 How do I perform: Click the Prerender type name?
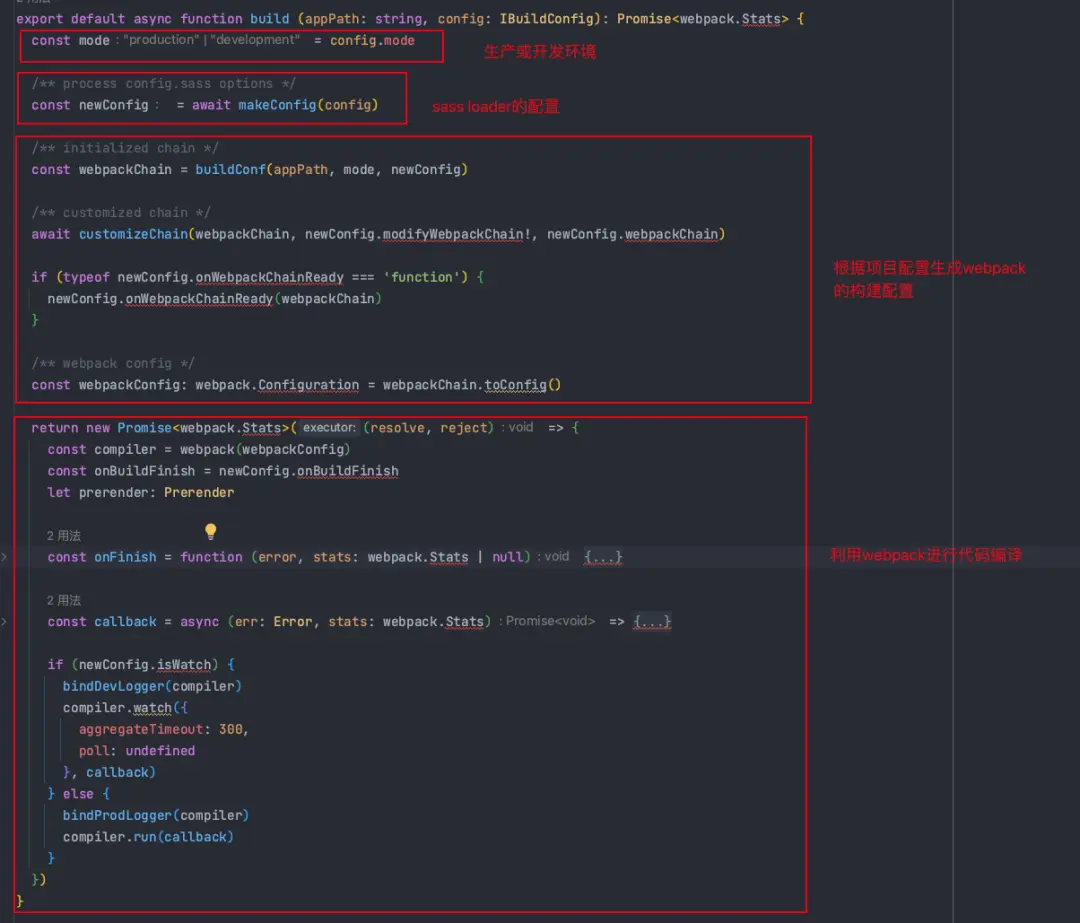click(x=199, y=492)
